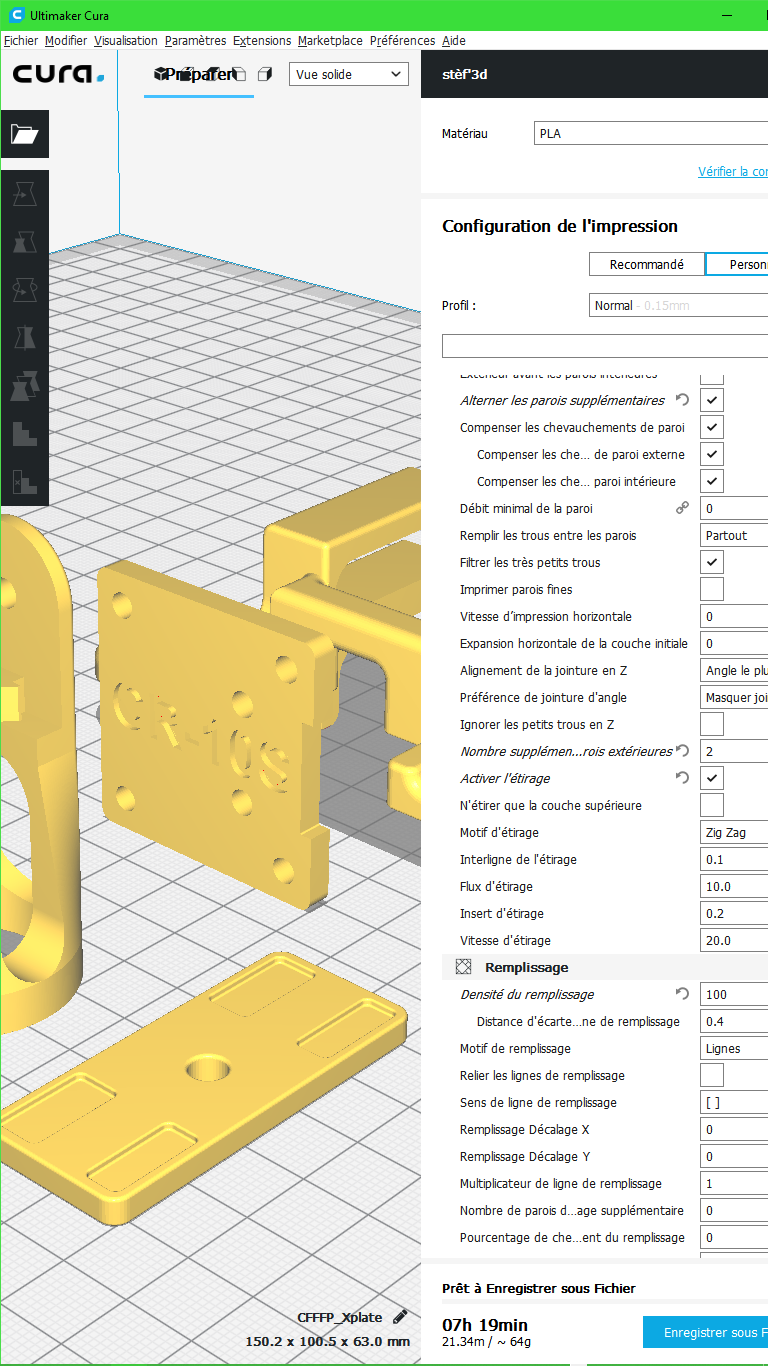Open the Visualisation menu
The height and width of the screenshot is (1366, 768).
click(x=126, y=41)
